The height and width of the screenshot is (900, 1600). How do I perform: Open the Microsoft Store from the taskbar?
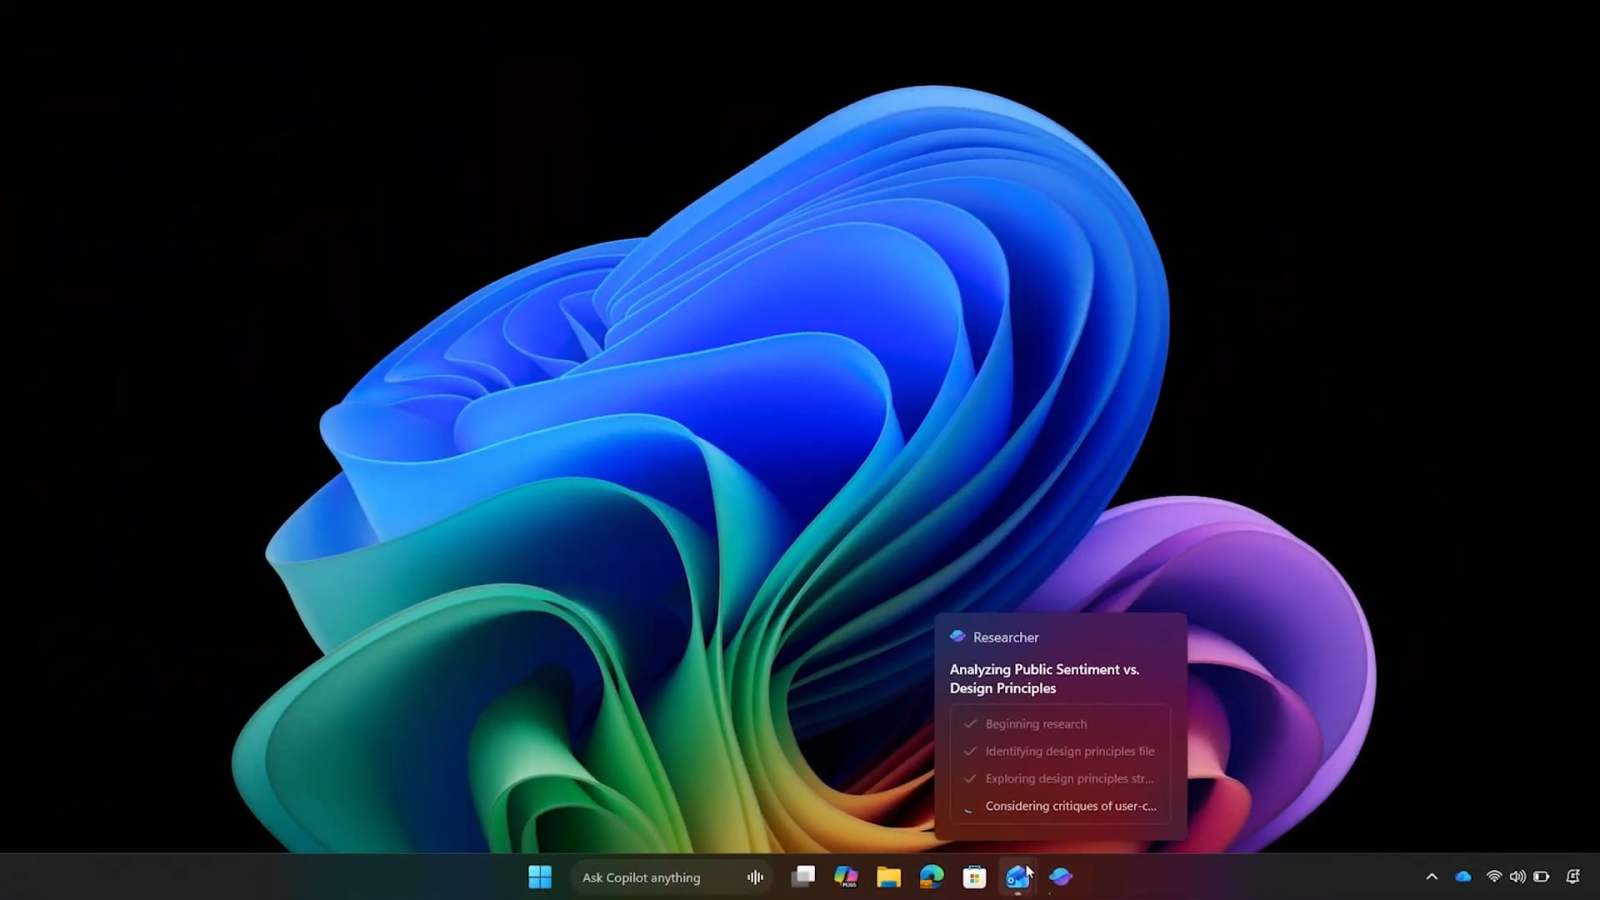click(x=973, y=876)
